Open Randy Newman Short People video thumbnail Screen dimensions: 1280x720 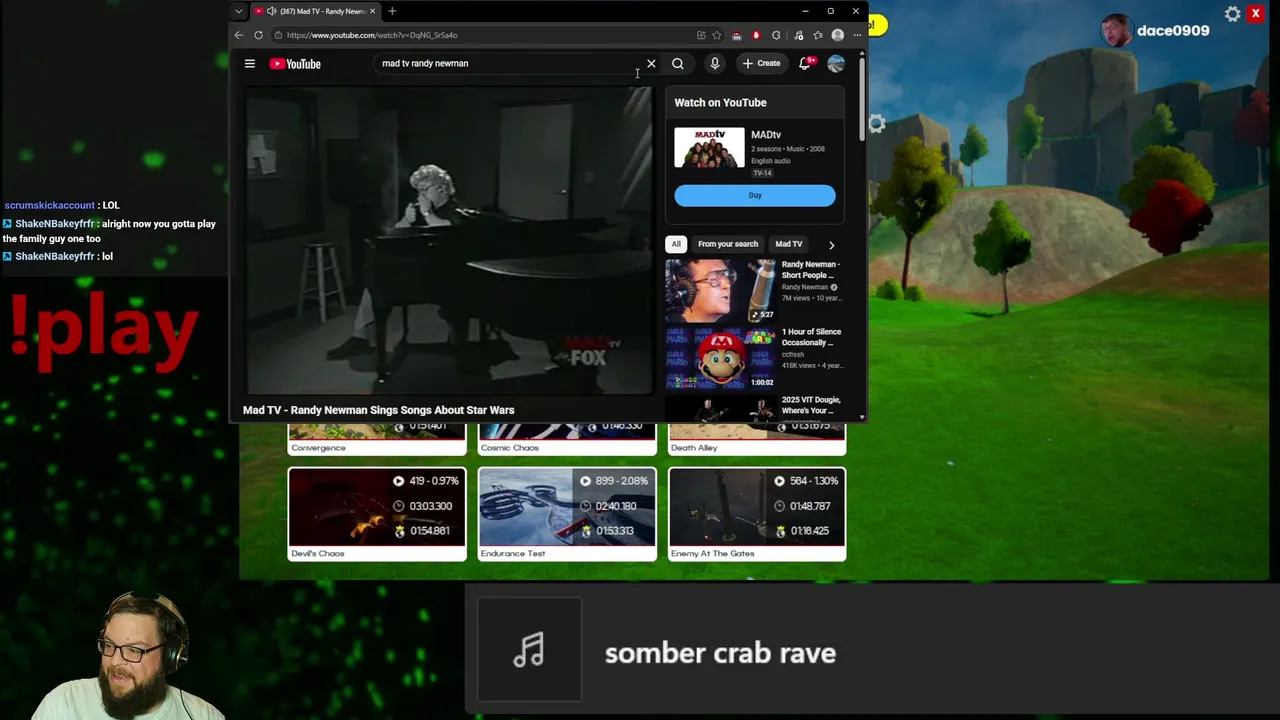pos(720,291)
